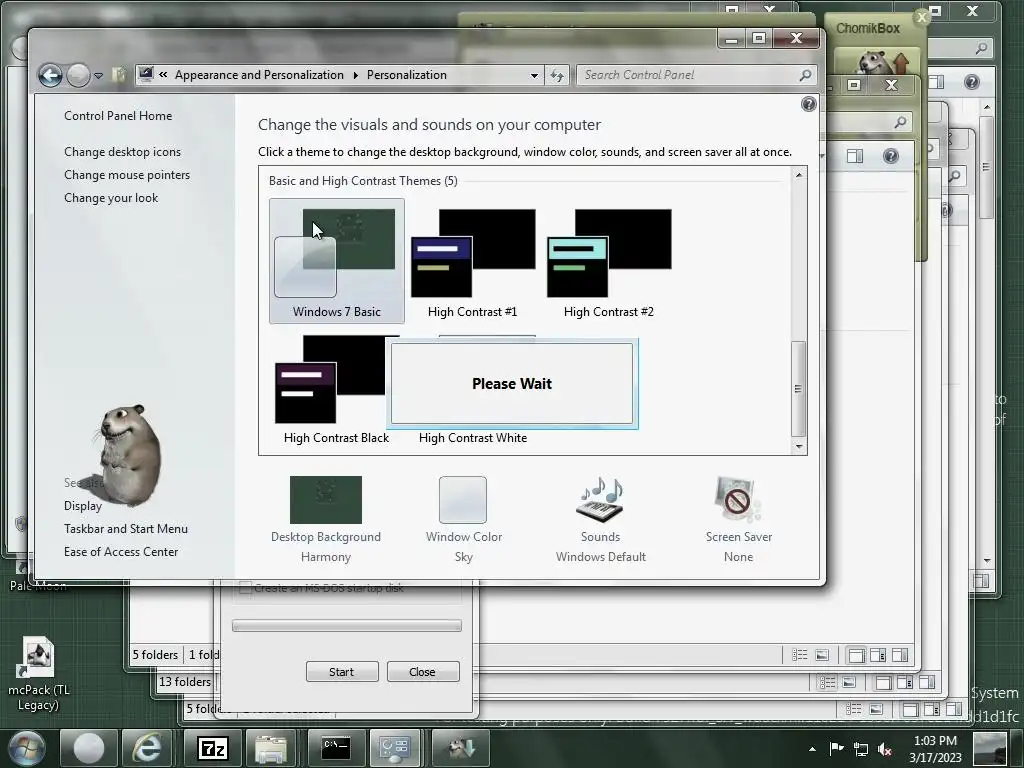This screenshot has width=1024, height=768.
Task: Open Change mouse pointers link
Action: (x=127, y=174)
